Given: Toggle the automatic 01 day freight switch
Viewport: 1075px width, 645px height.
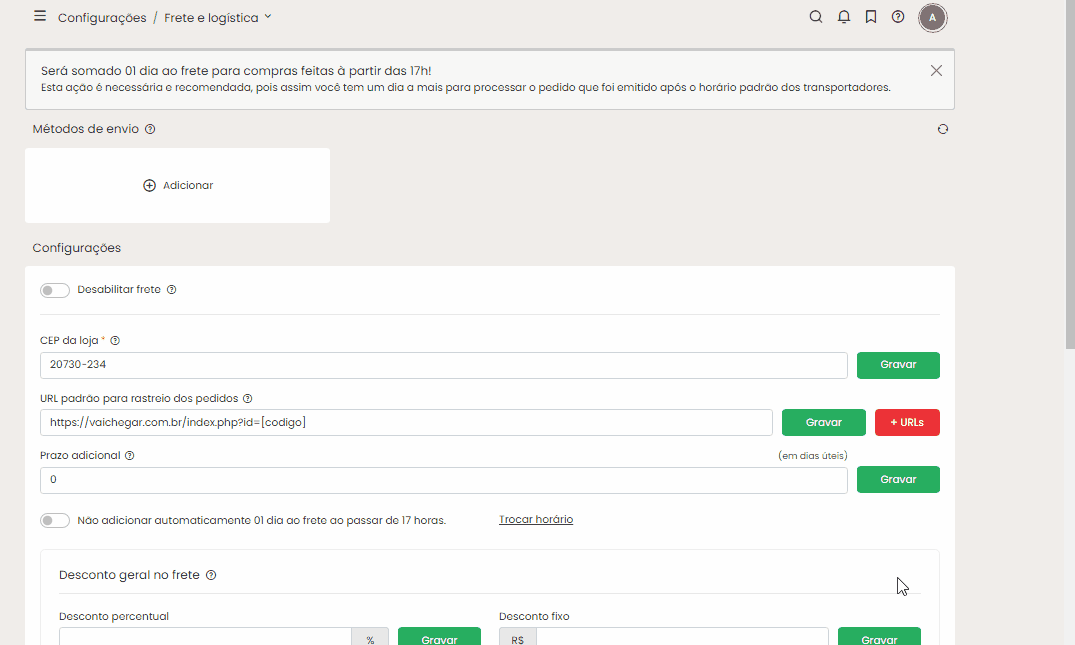Looking at the screenshot, I should point(55,520).
